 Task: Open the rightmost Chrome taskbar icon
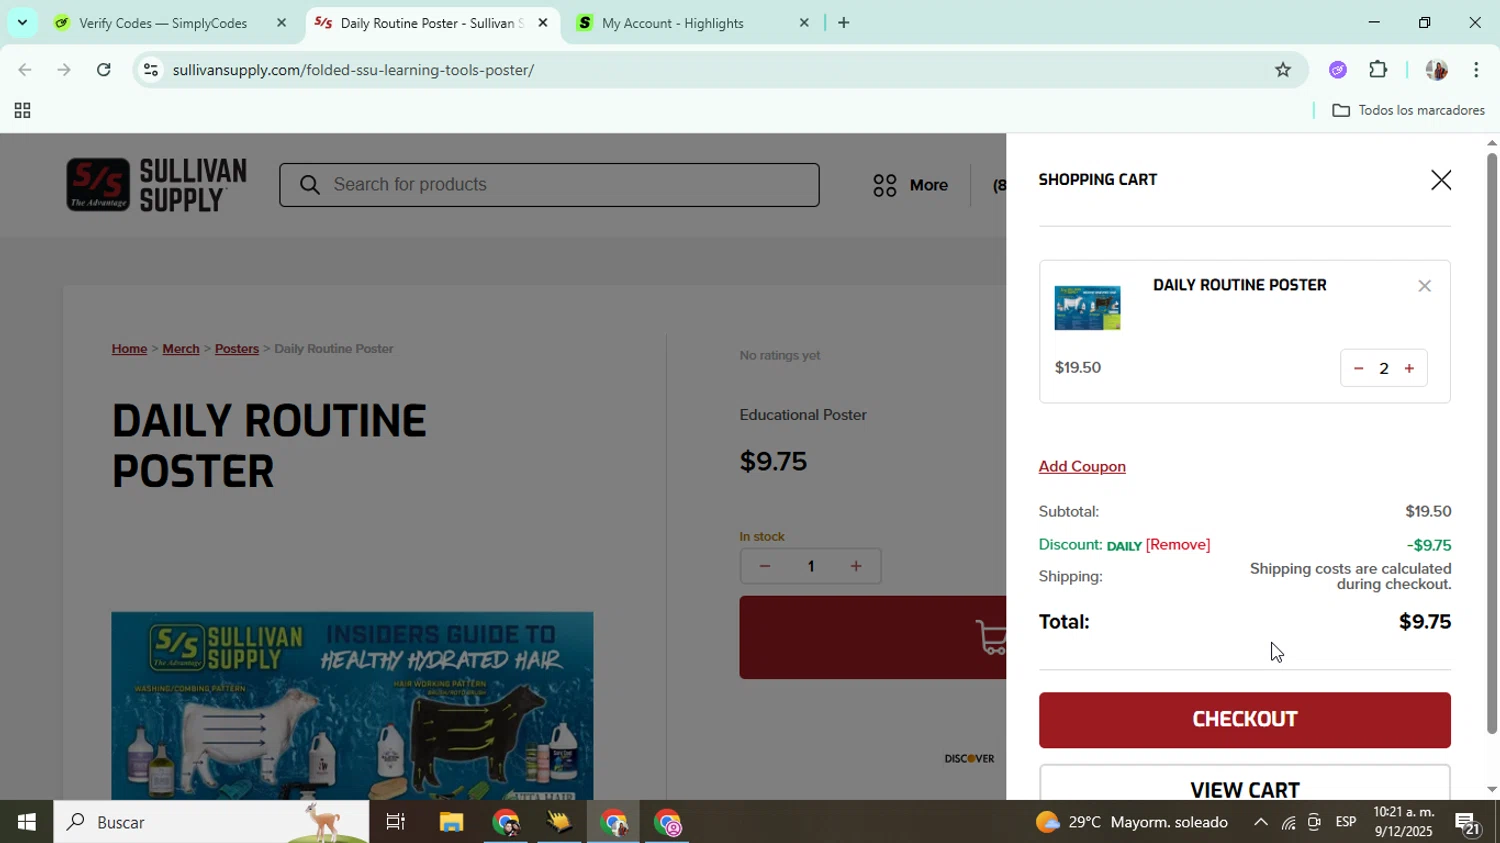(x=668, y=822)
